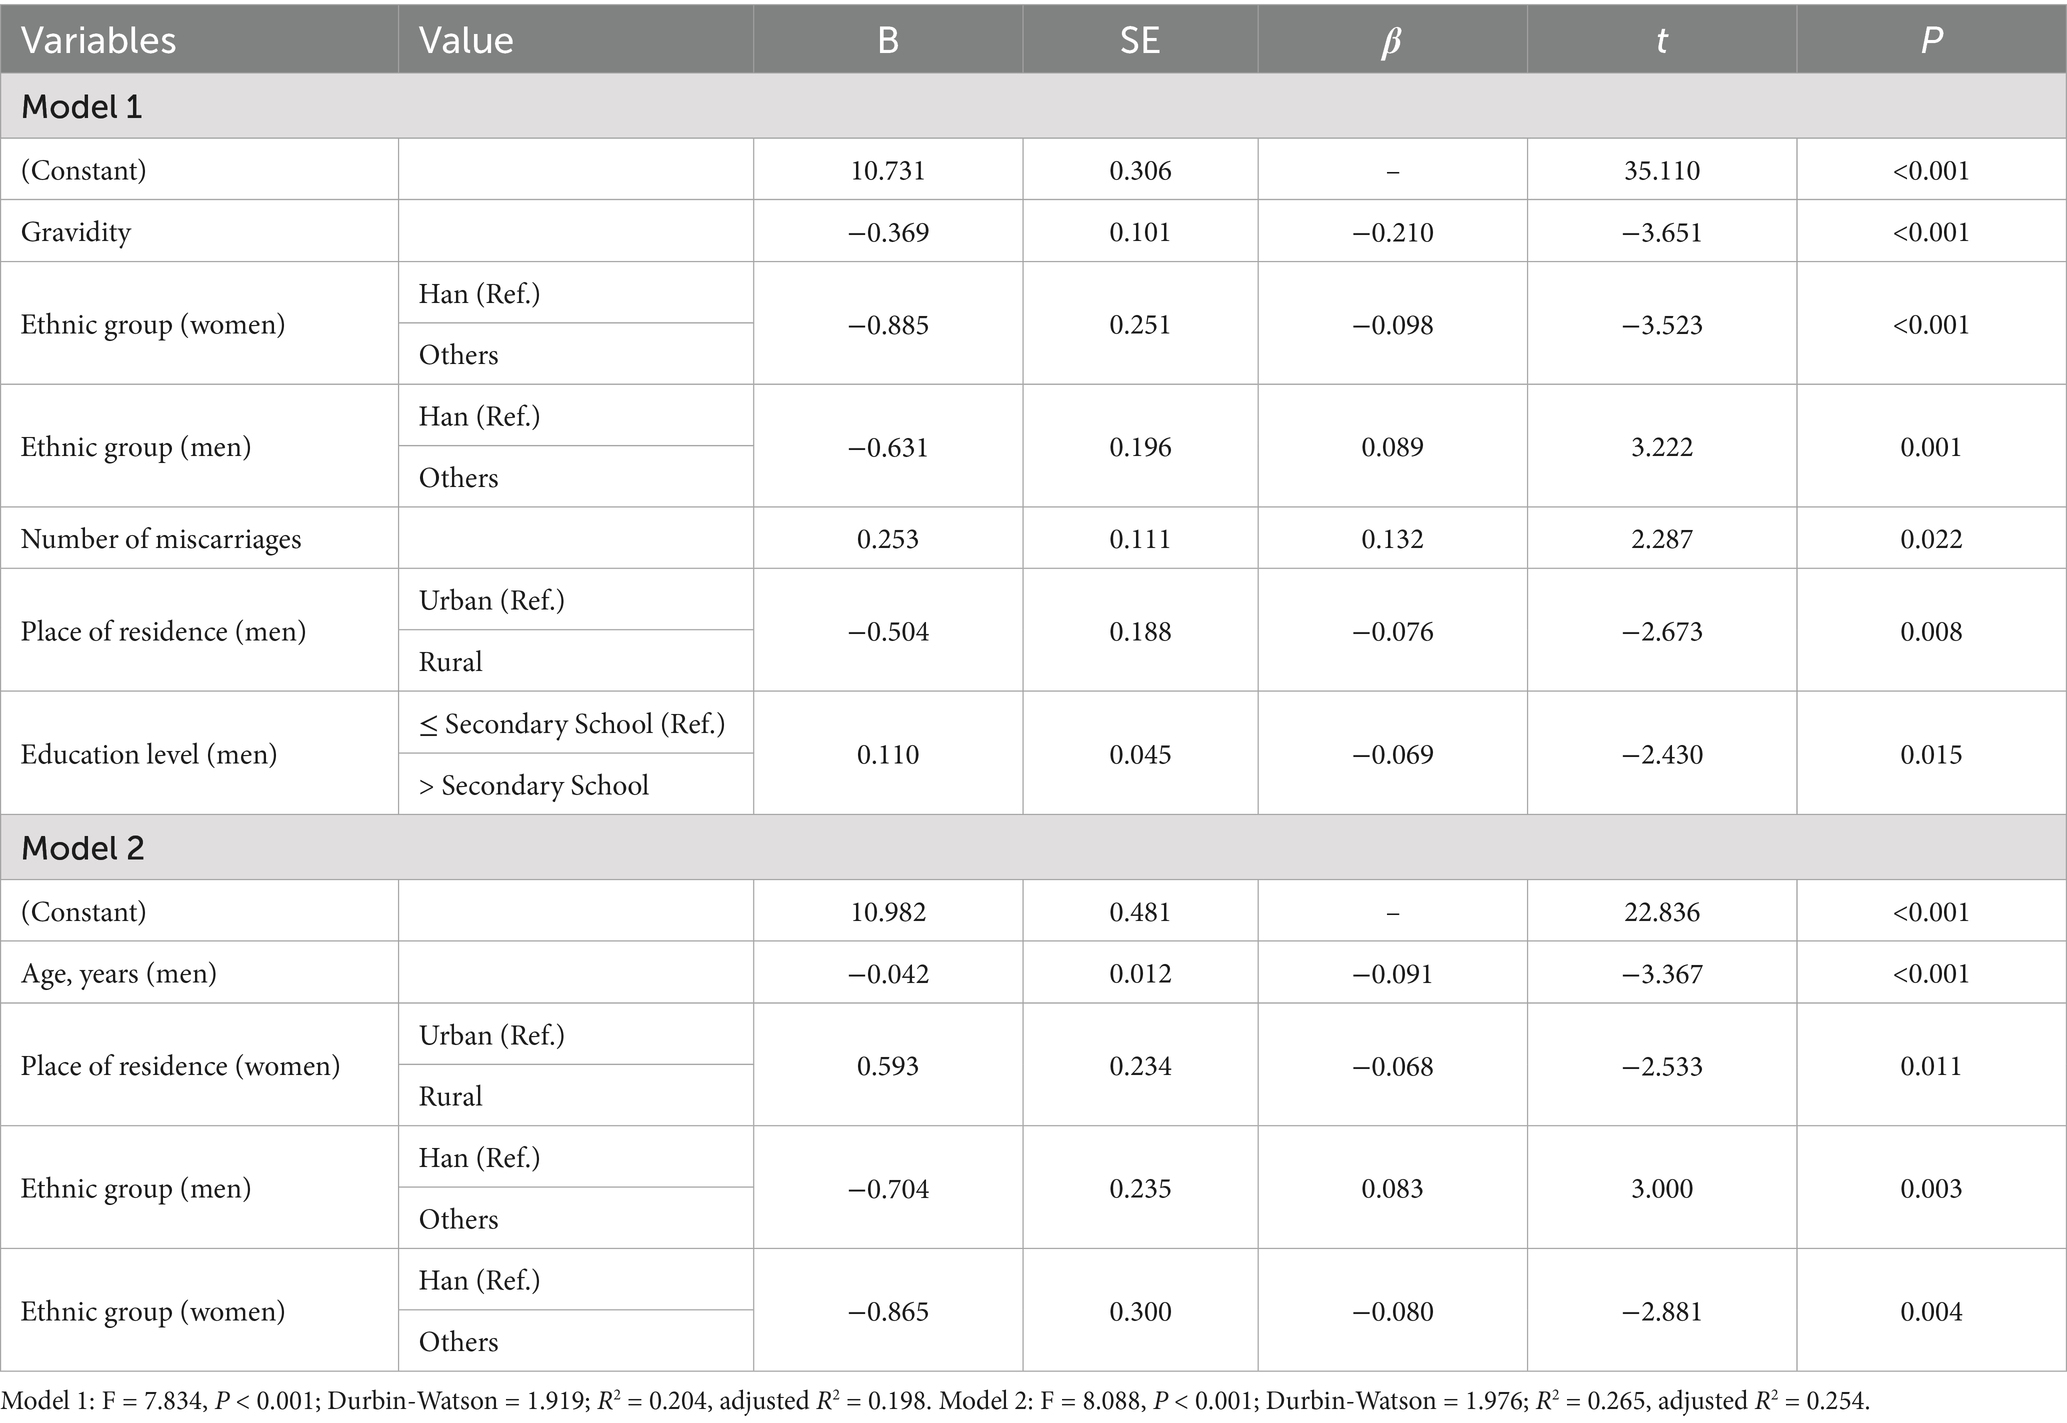
Task: Click the Model 2 section row
Action: 82,848
